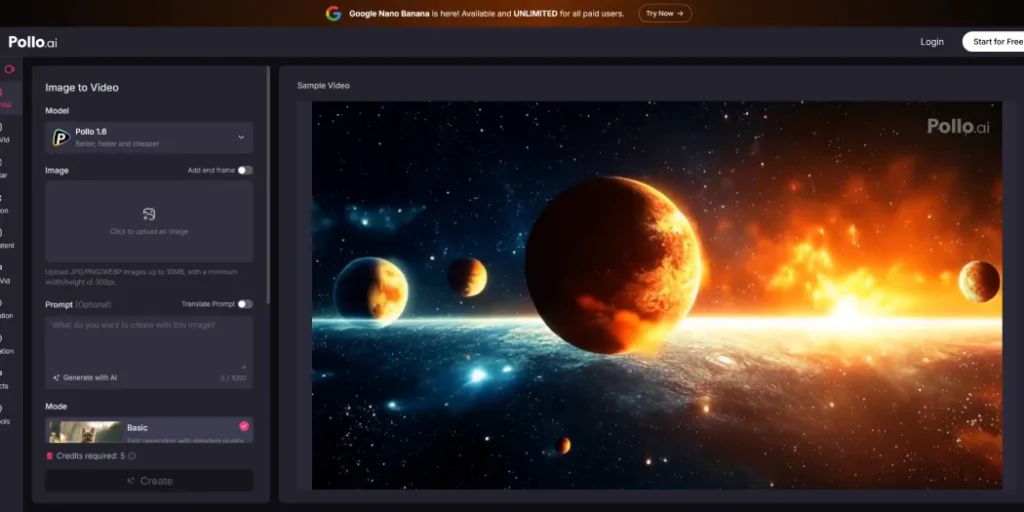Expand the Model dropdown chevron
This screenshot has width=1024, height=512.
[241, 137]
